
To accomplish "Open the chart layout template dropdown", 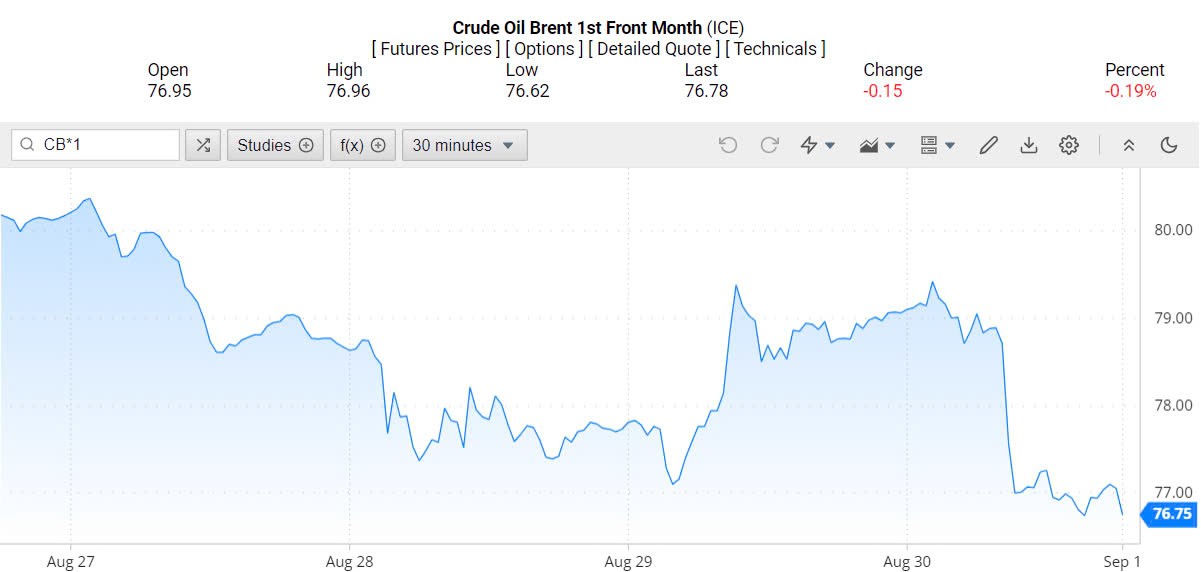I will click(x=937, y=145).
